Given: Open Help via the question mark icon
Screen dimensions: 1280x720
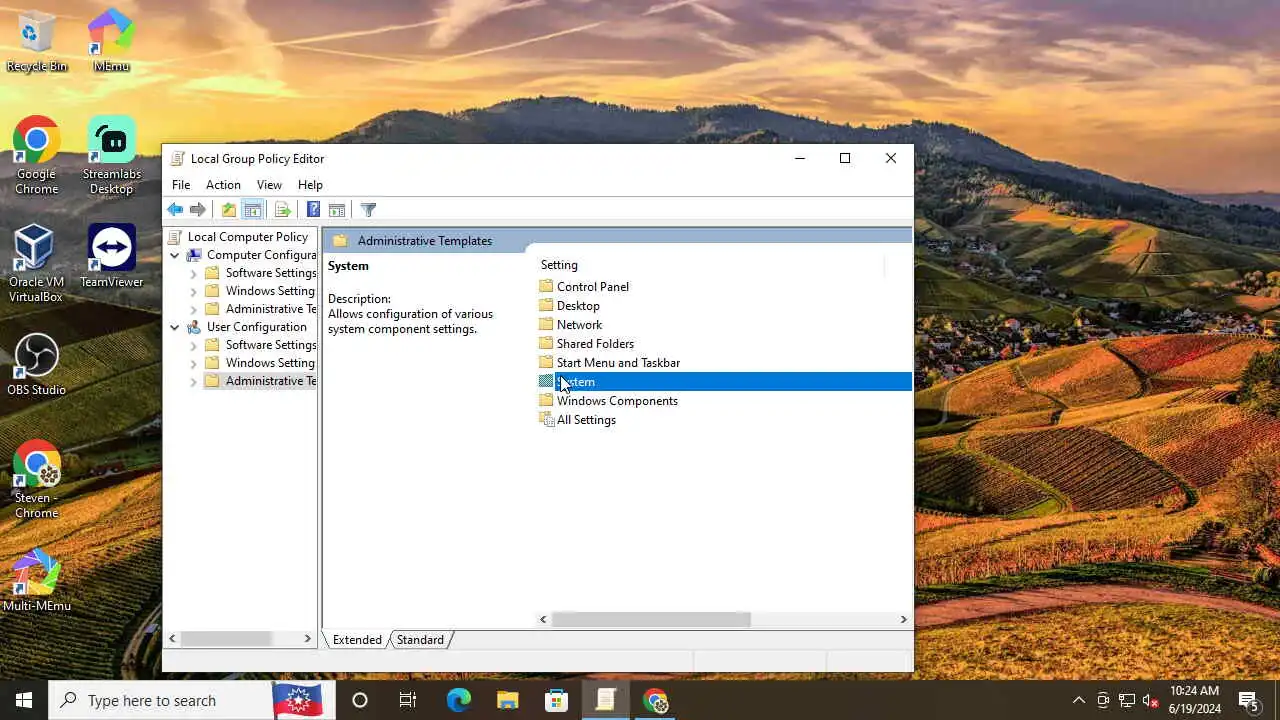Looking at the screenshot, I should point(313,210).
